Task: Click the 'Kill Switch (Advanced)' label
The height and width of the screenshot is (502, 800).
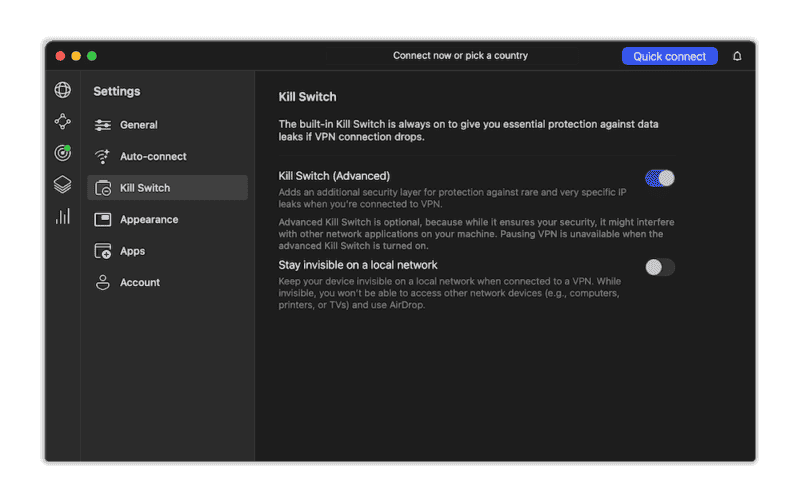Action: pos(334,176)
